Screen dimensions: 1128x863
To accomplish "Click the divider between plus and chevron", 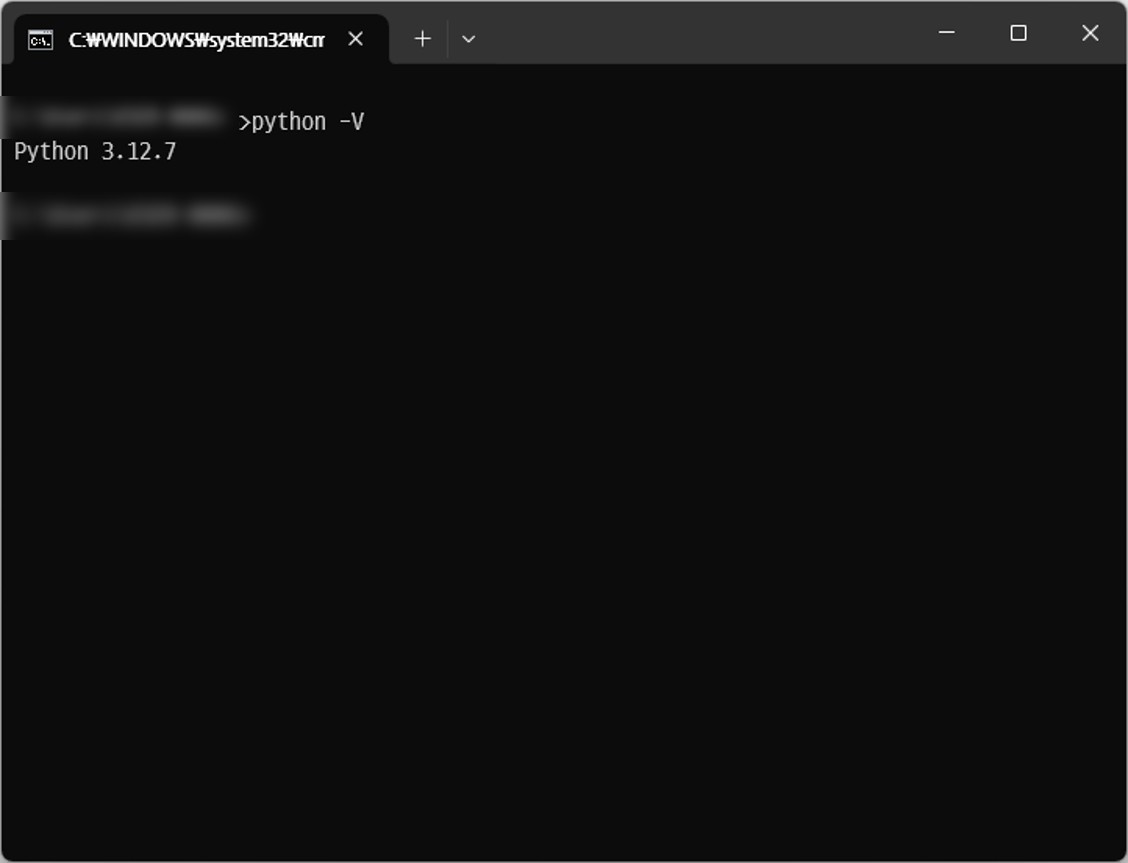I will click(x=447, y=39).
